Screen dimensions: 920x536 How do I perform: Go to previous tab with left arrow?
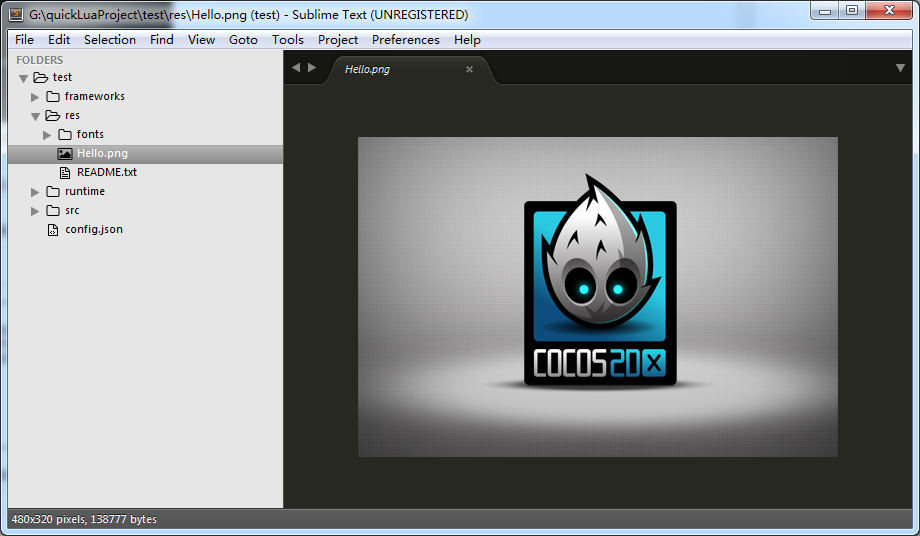tap(296, 67)
